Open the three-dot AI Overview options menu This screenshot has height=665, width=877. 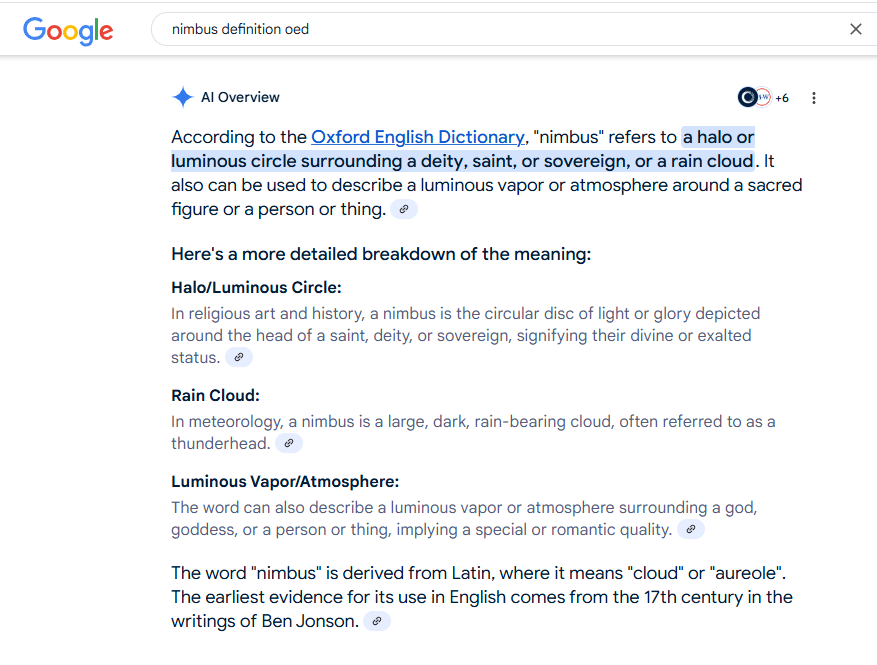[814, 98]
